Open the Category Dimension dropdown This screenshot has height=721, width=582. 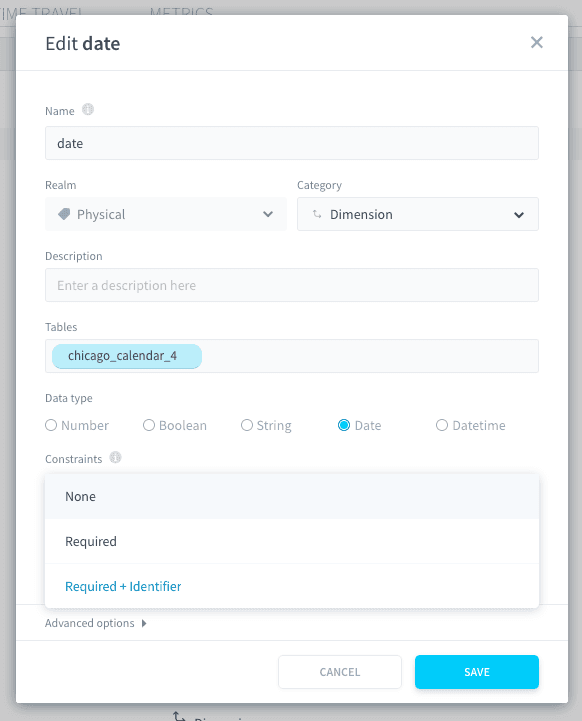coord(418,214)
